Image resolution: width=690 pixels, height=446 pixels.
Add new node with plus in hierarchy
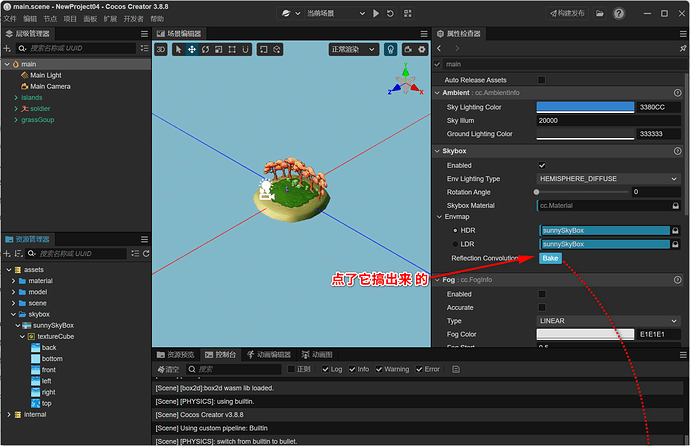[7, 48]
